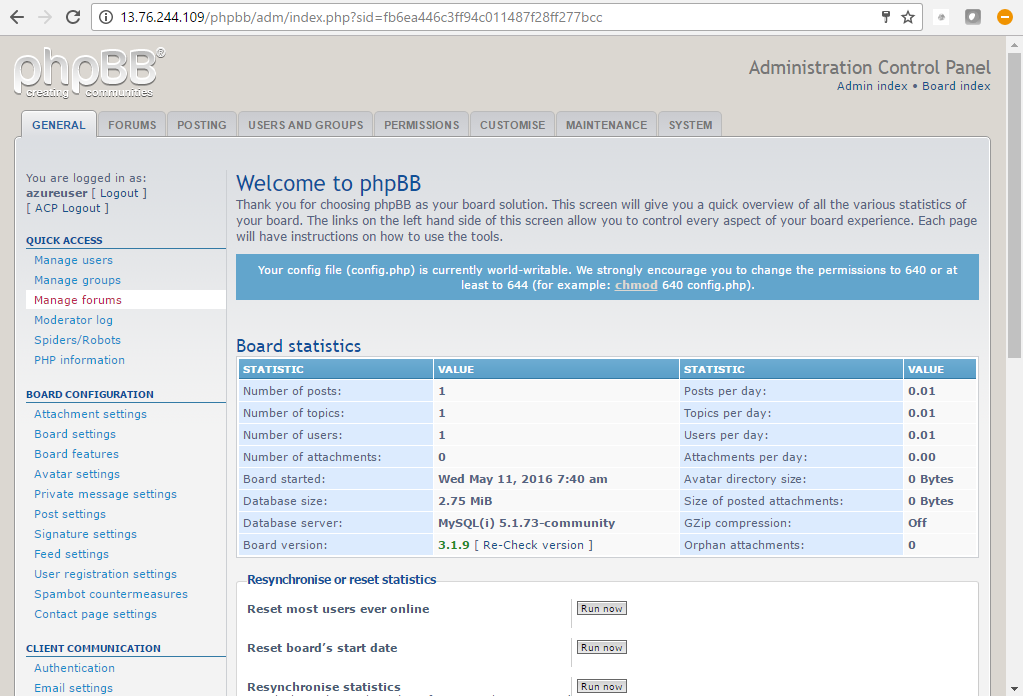Viewport: 1023px width, 696px height.
Task: Open the Users and Groups tab
Action: click(x=305, y=125)
